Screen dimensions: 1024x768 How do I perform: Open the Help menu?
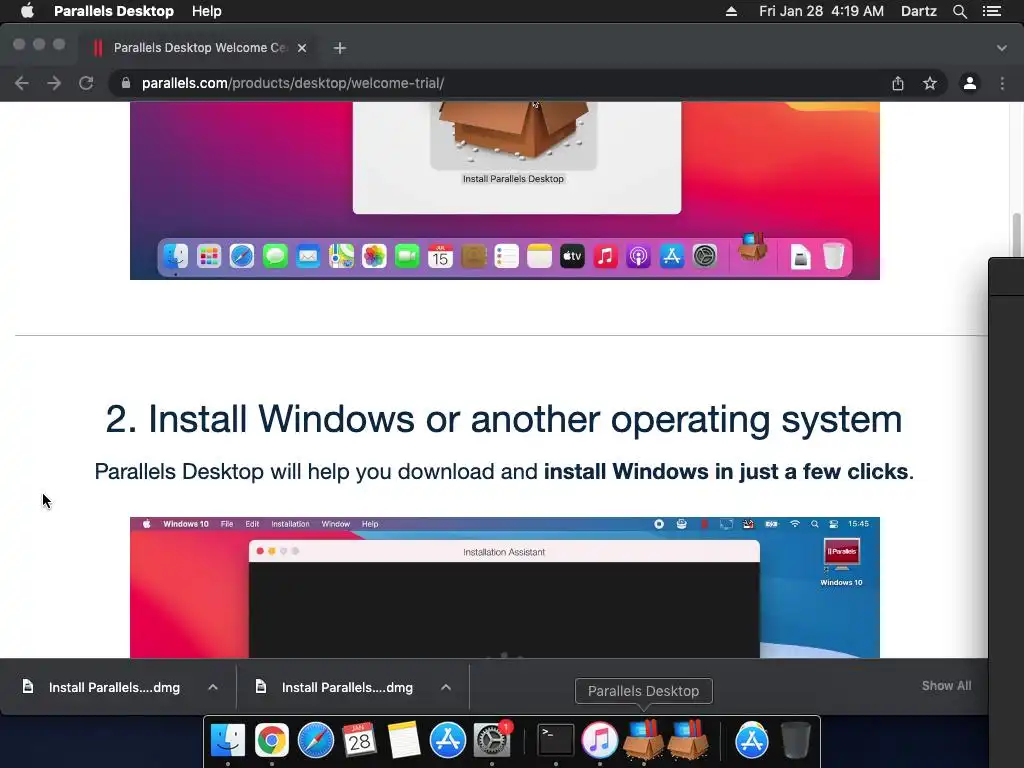pyautogui.click(x=206, y=11)
